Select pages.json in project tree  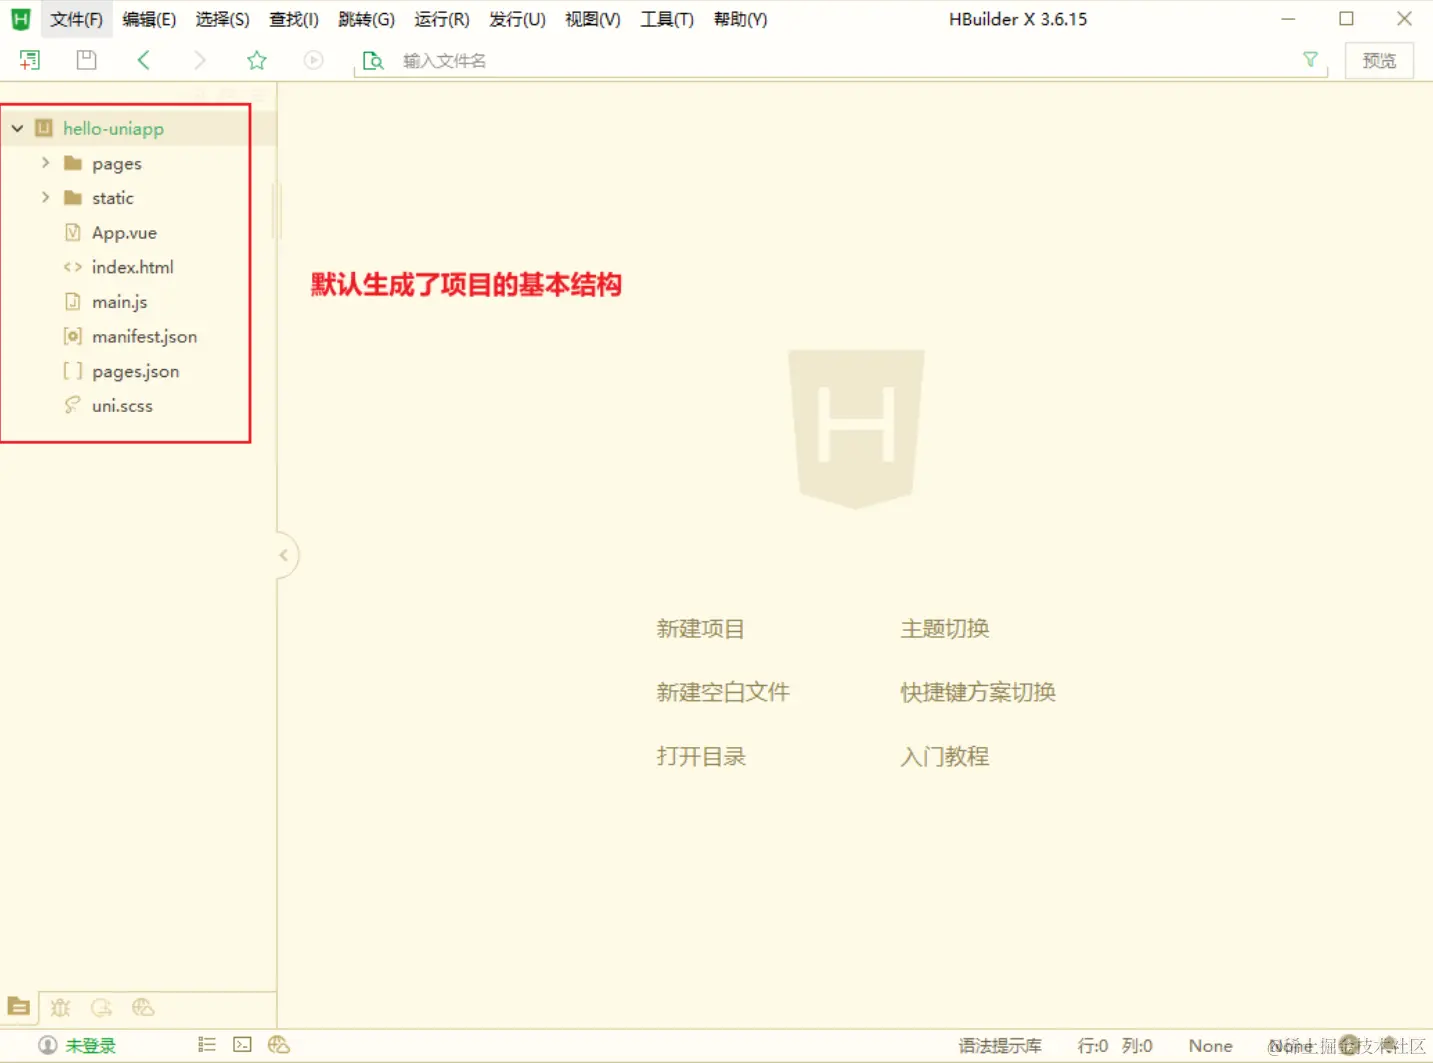[136, 371]
